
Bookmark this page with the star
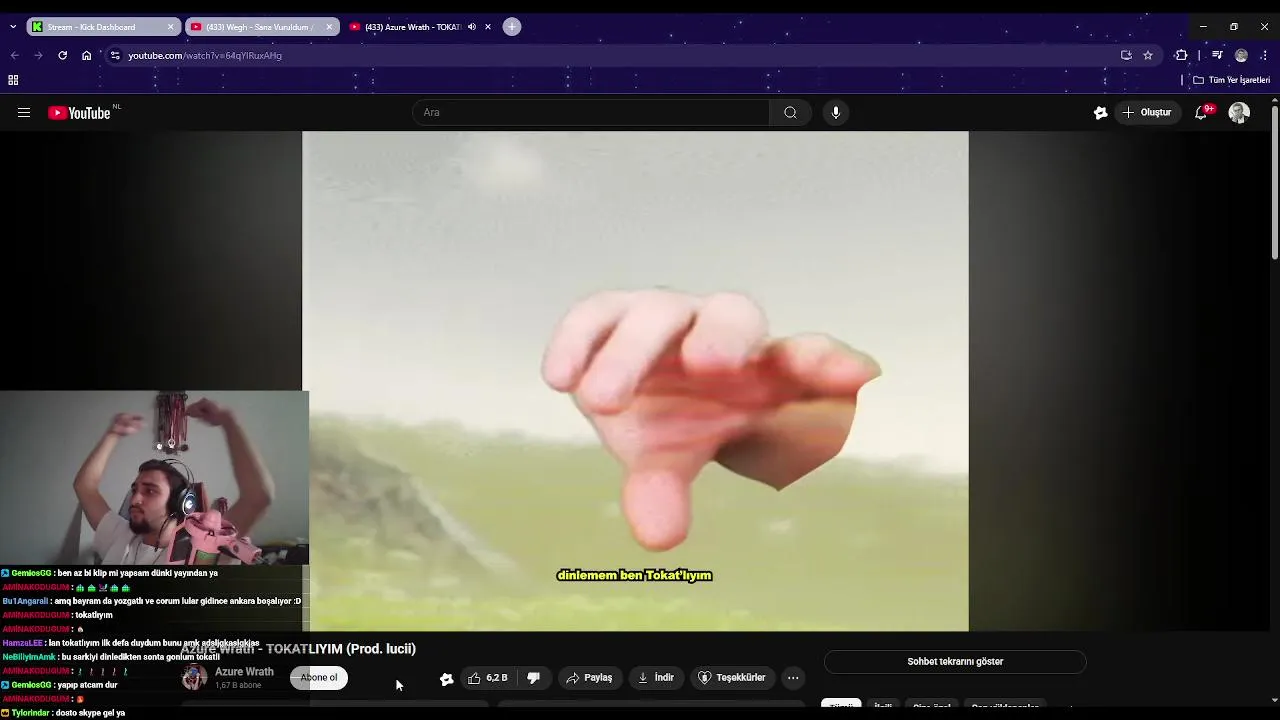pyautogui.click(x=1148, y=56)
